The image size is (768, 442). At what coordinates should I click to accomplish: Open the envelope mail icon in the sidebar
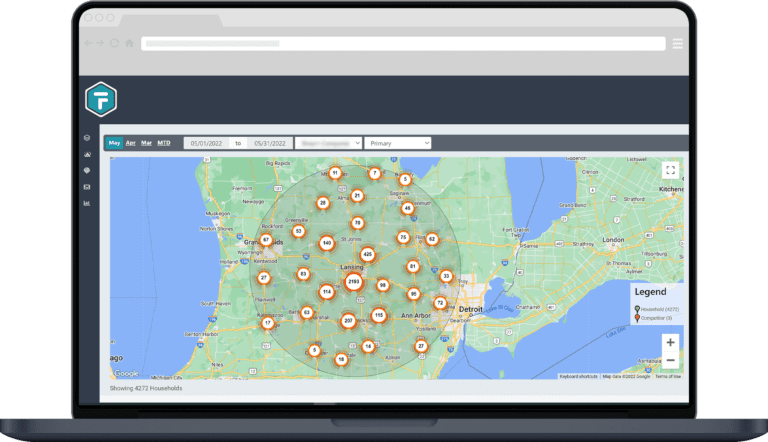click(x=87, y=187)
